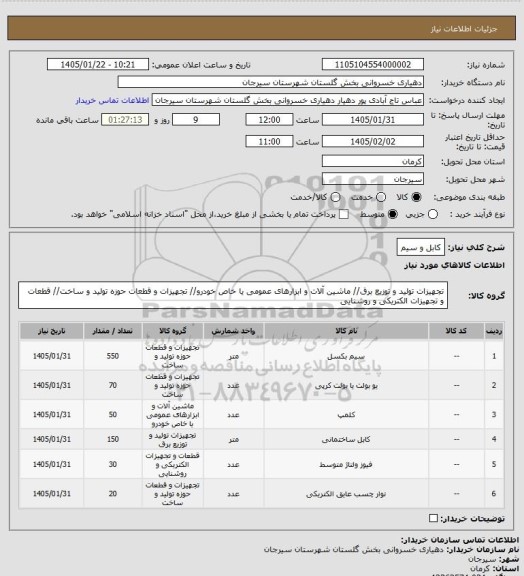
Task: Click item name سیم بکسل
Action: point(346,356)
